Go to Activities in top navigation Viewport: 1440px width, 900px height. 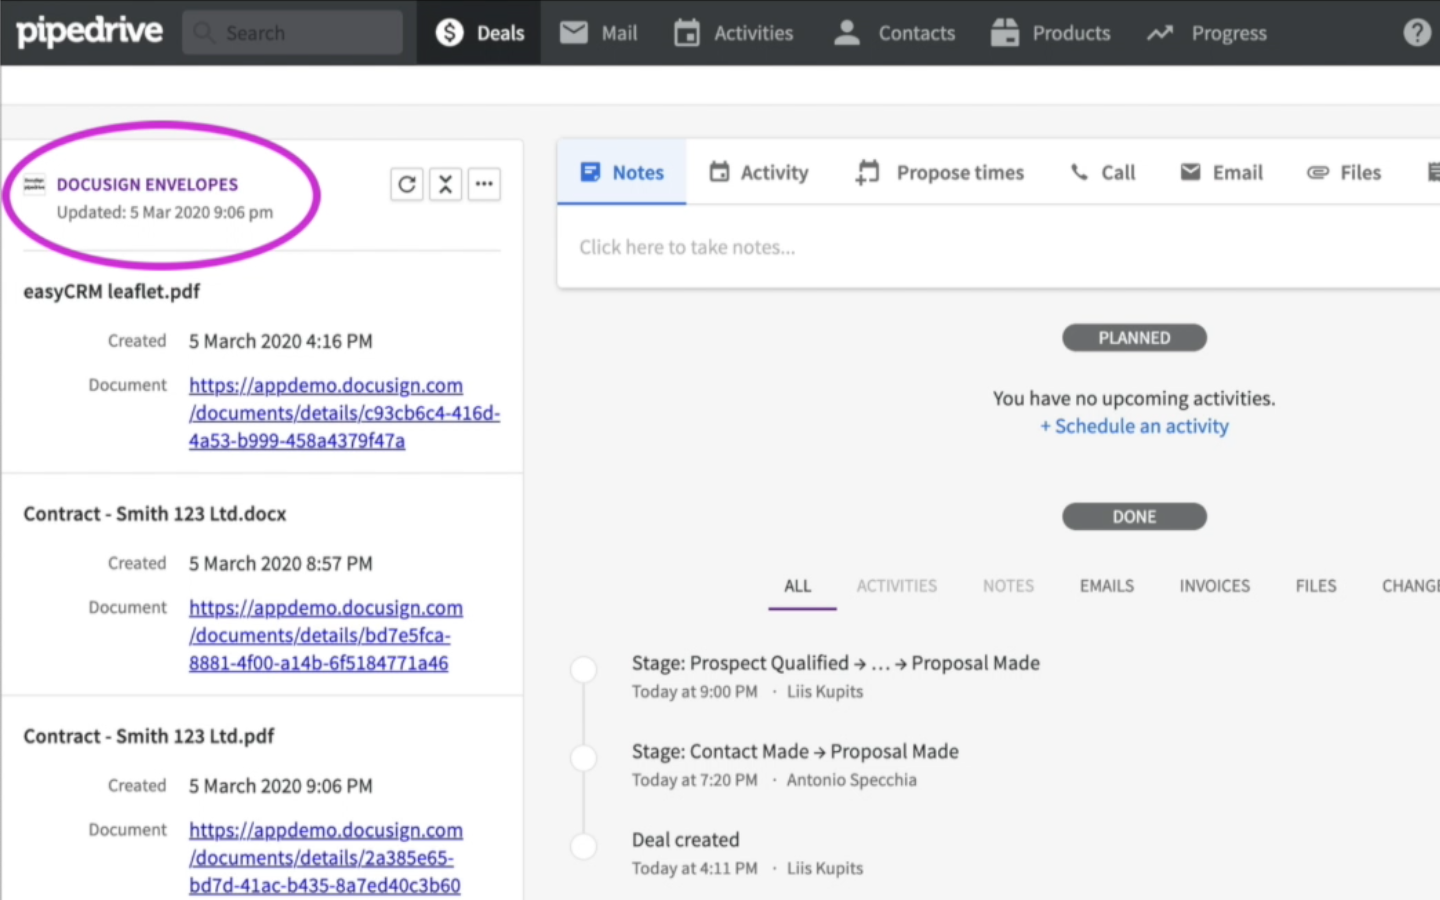click(x=733, y=33)
